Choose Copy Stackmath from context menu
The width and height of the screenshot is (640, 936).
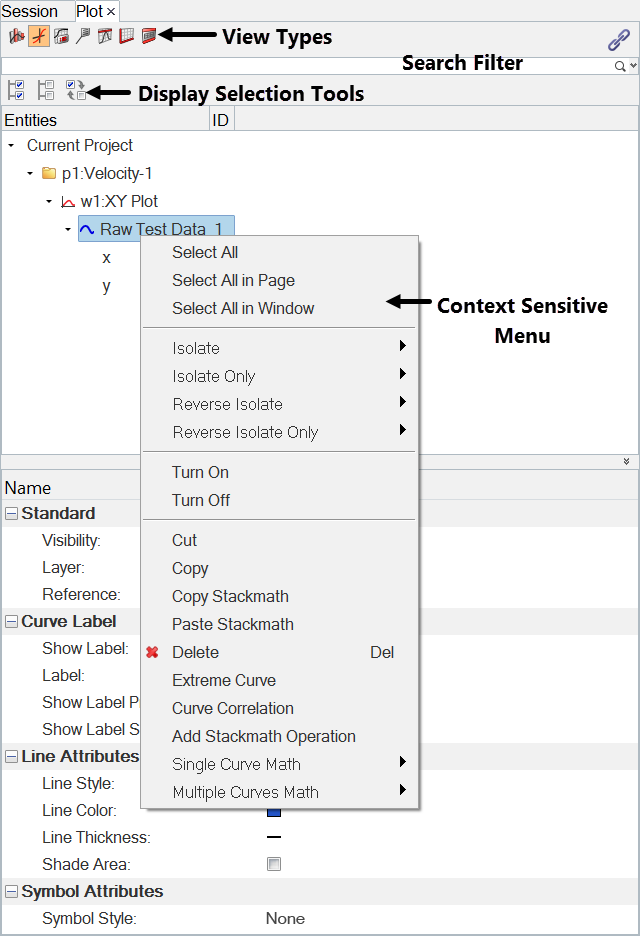[230, 596]
